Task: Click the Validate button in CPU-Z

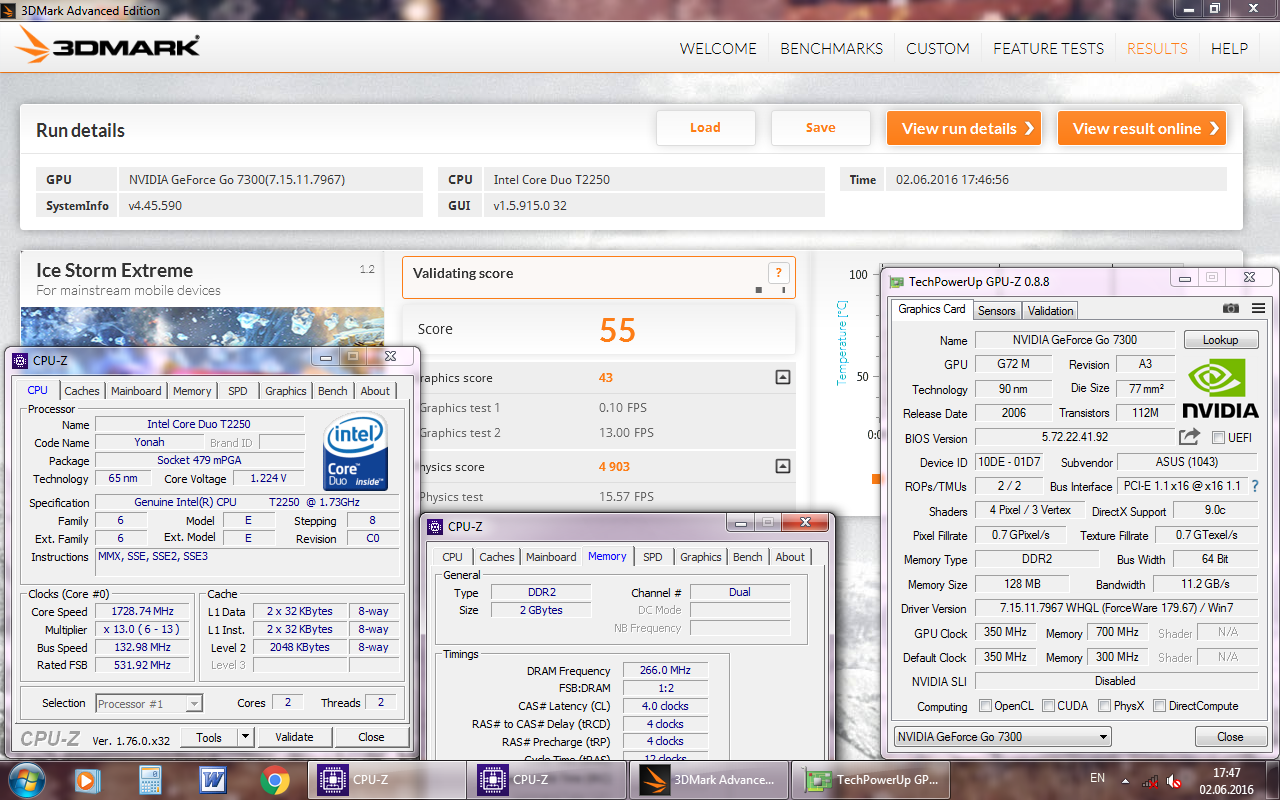Action: 294,737
